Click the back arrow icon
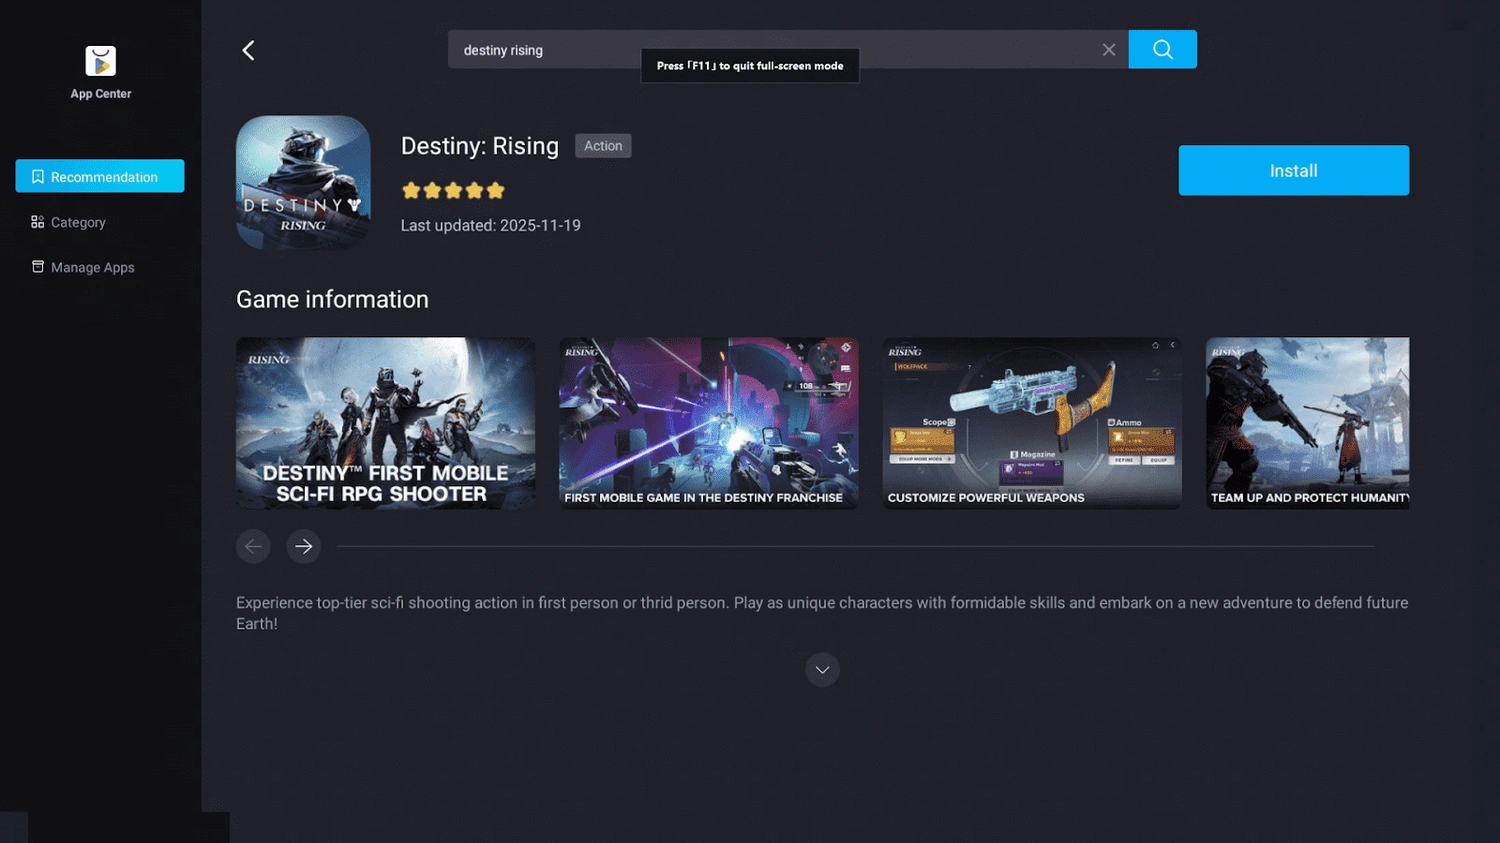 (x=248, y=49)
